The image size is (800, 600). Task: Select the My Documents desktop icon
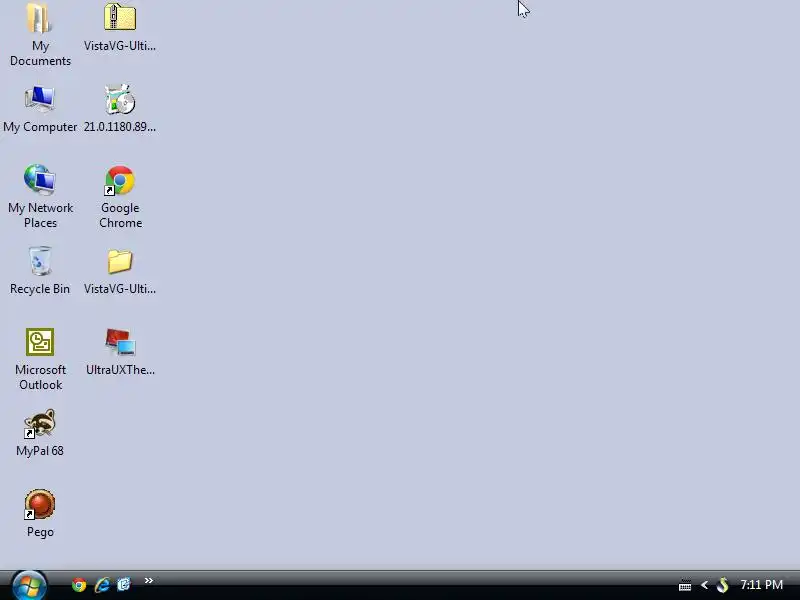(x=40, y=35)
